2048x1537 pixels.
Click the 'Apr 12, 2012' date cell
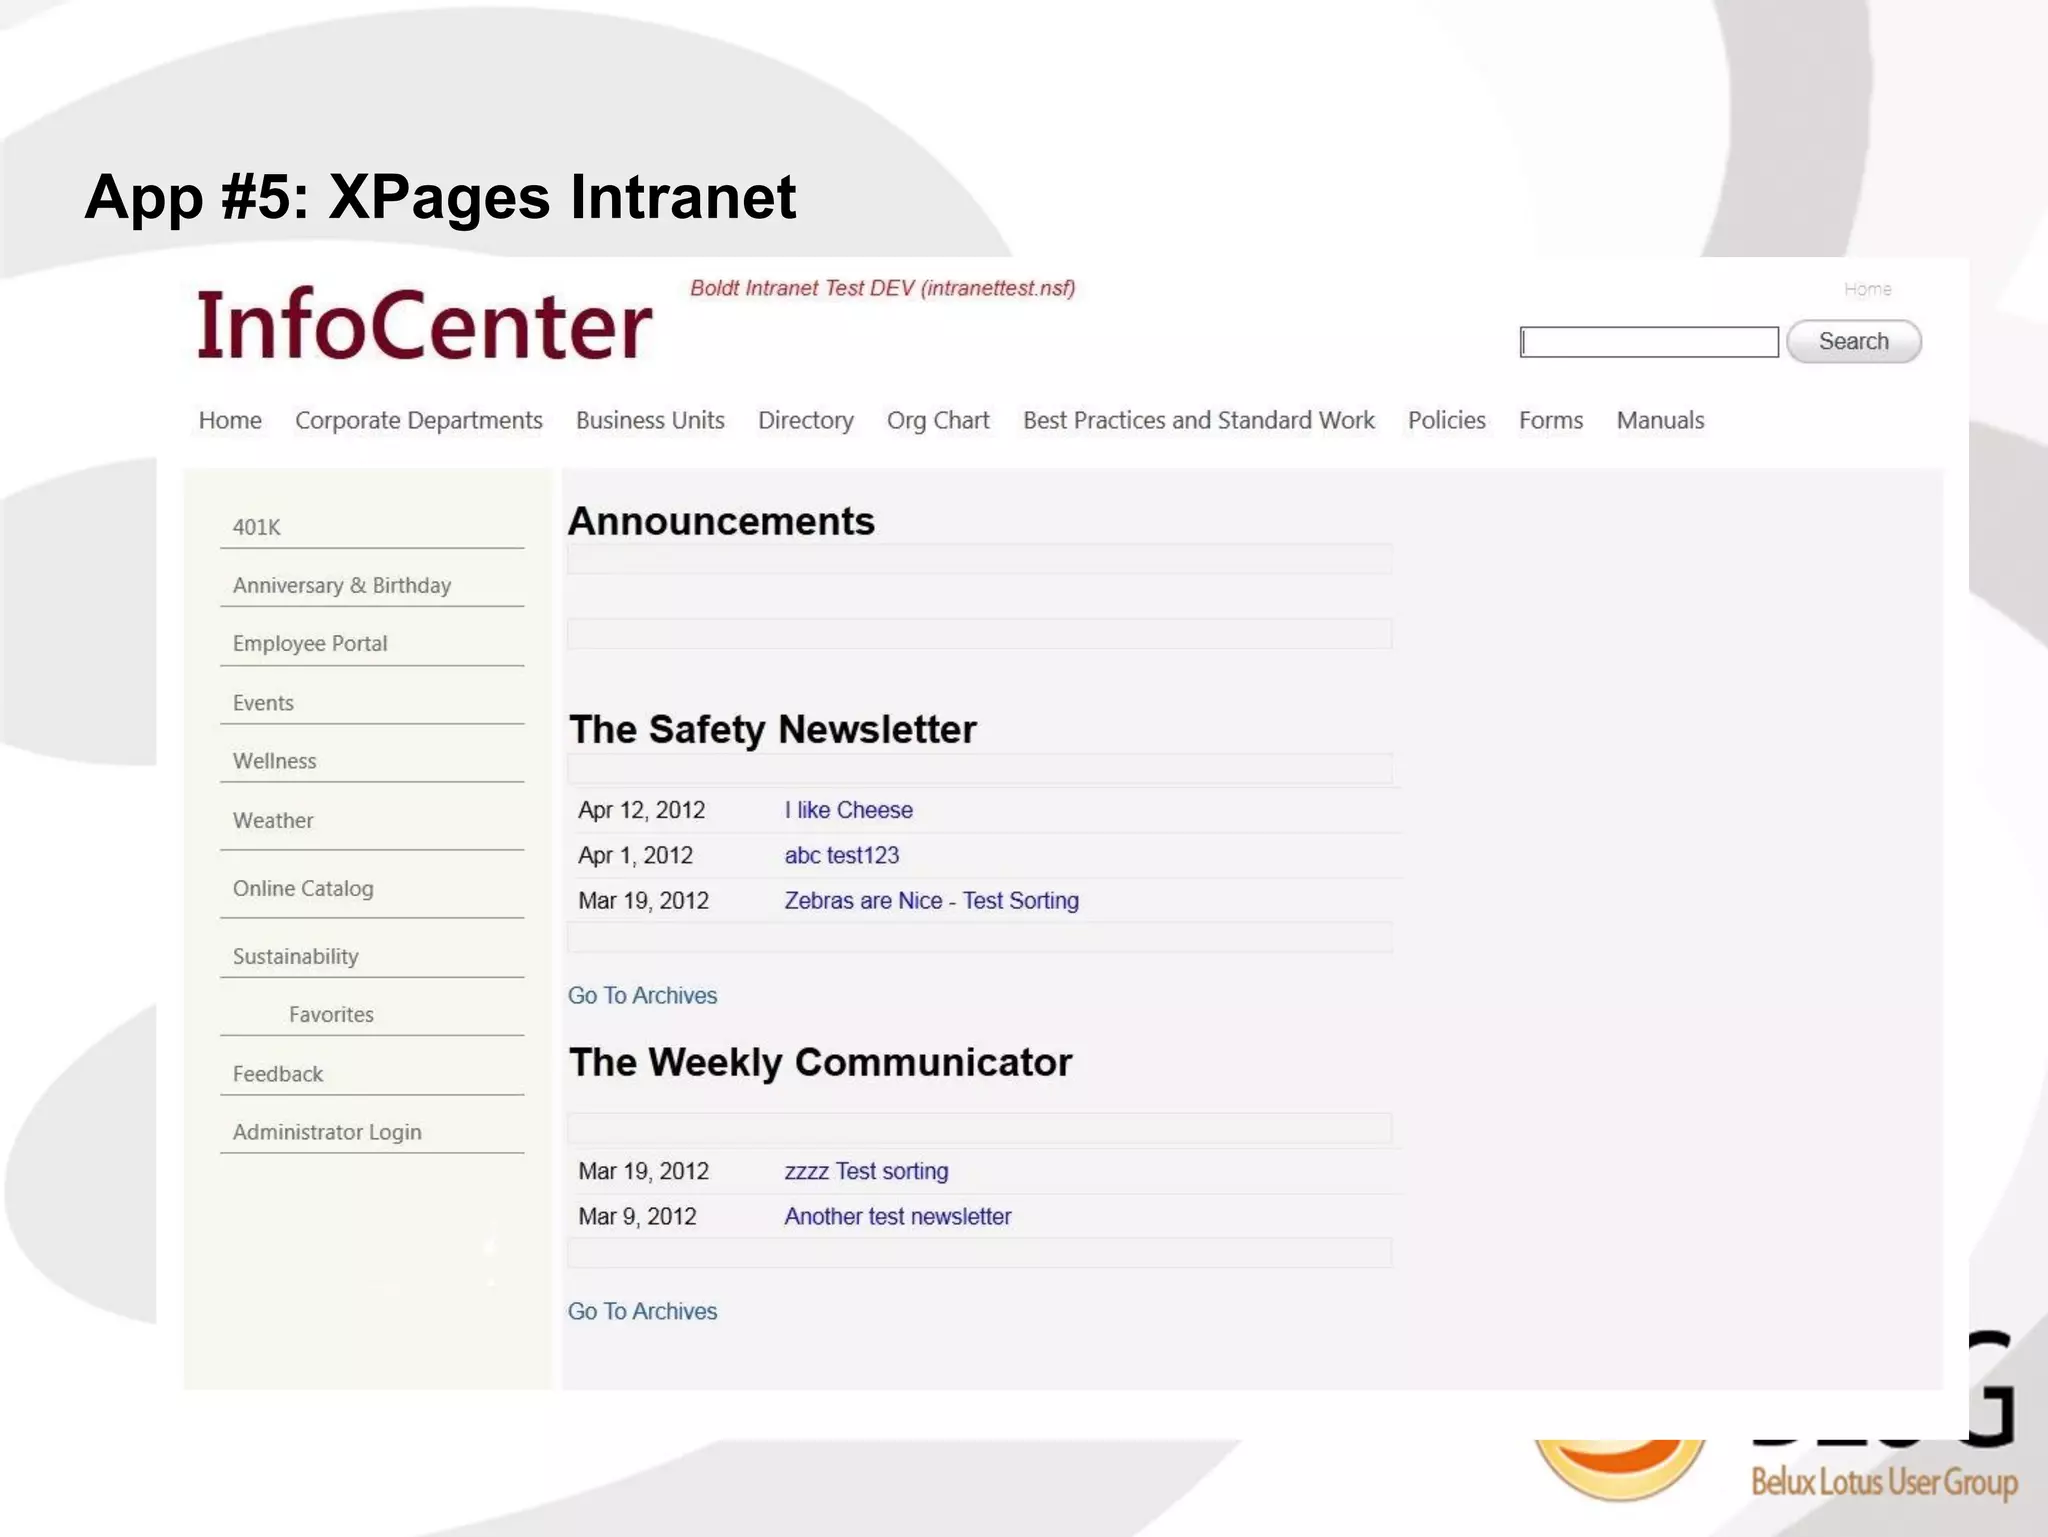(x=641, y=810)
